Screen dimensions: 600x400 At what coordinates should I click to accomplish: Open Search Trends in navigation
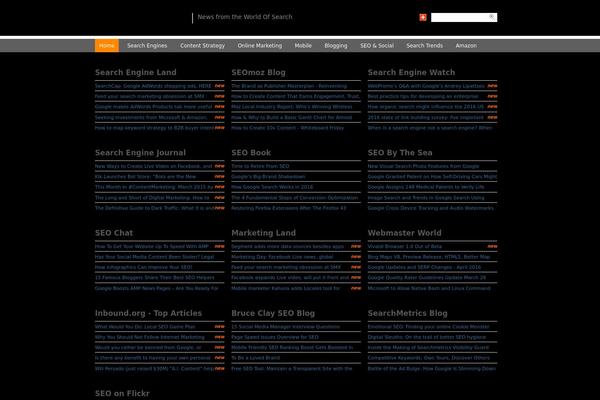[424, 46]
